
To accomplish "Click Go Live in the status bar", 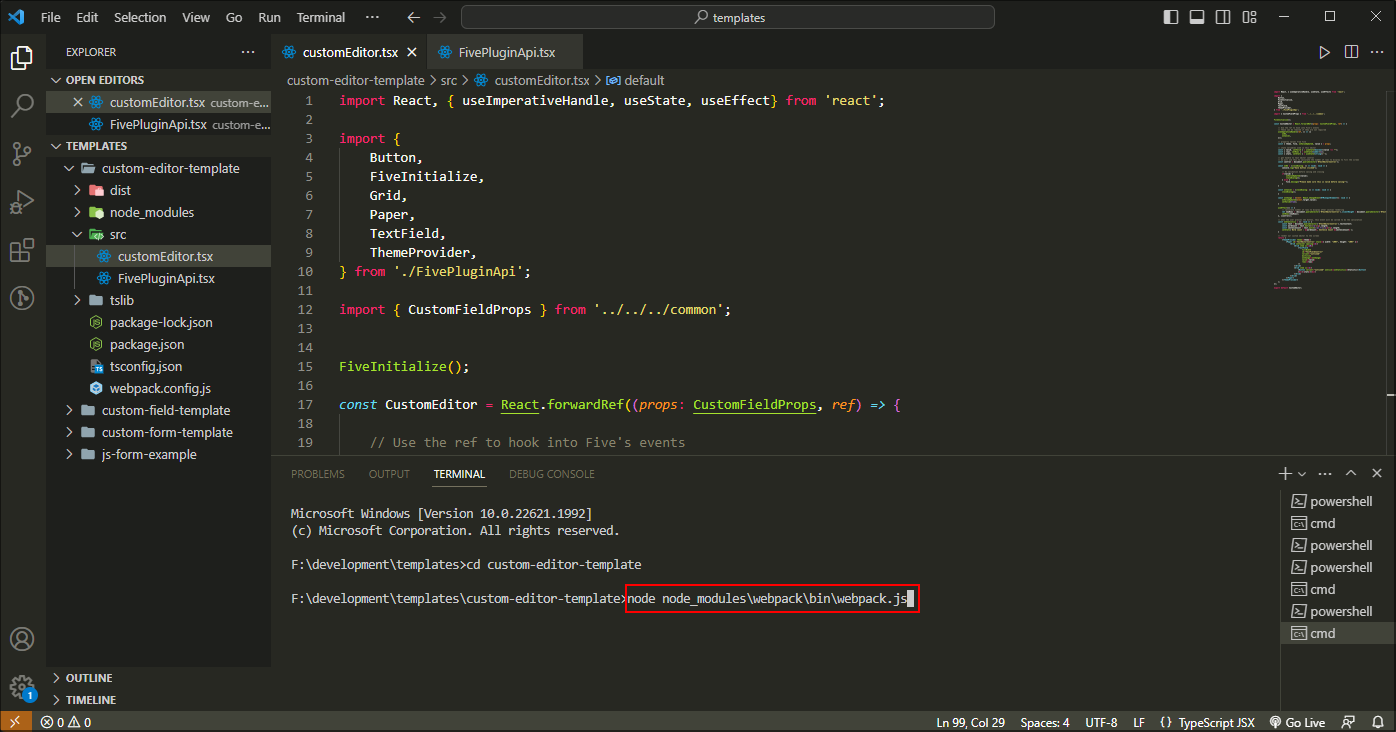I will pyautogui.click(x=1297, y=721).
